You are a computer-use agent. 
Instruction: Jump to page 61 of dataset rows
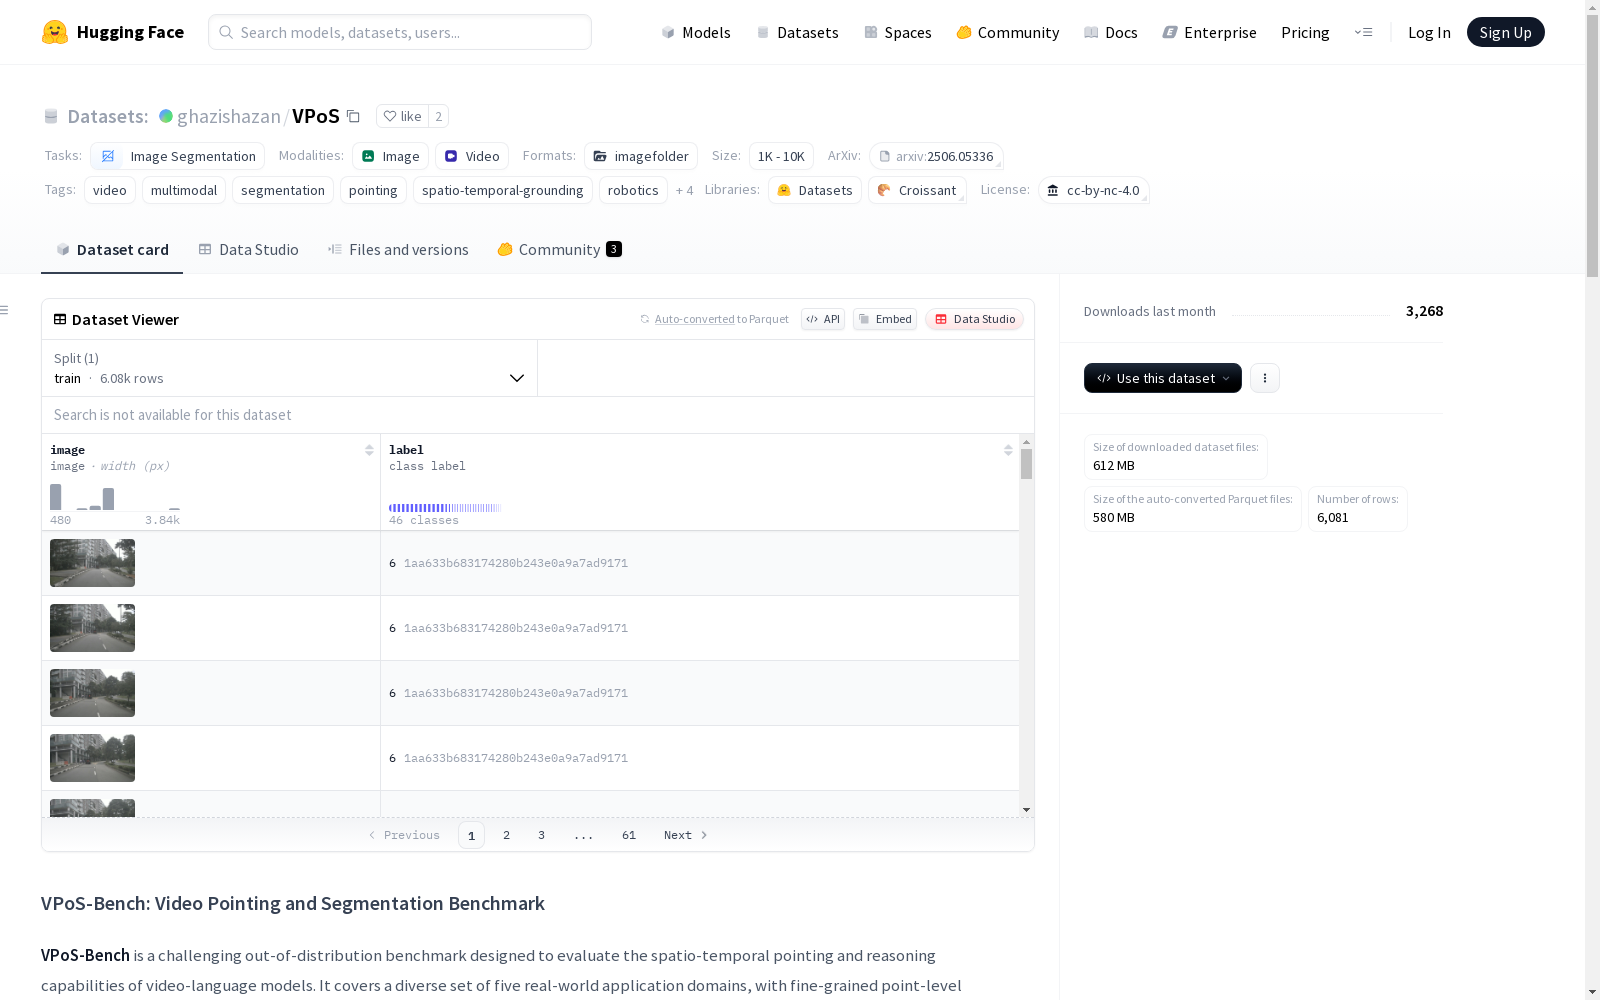[629, 835]
